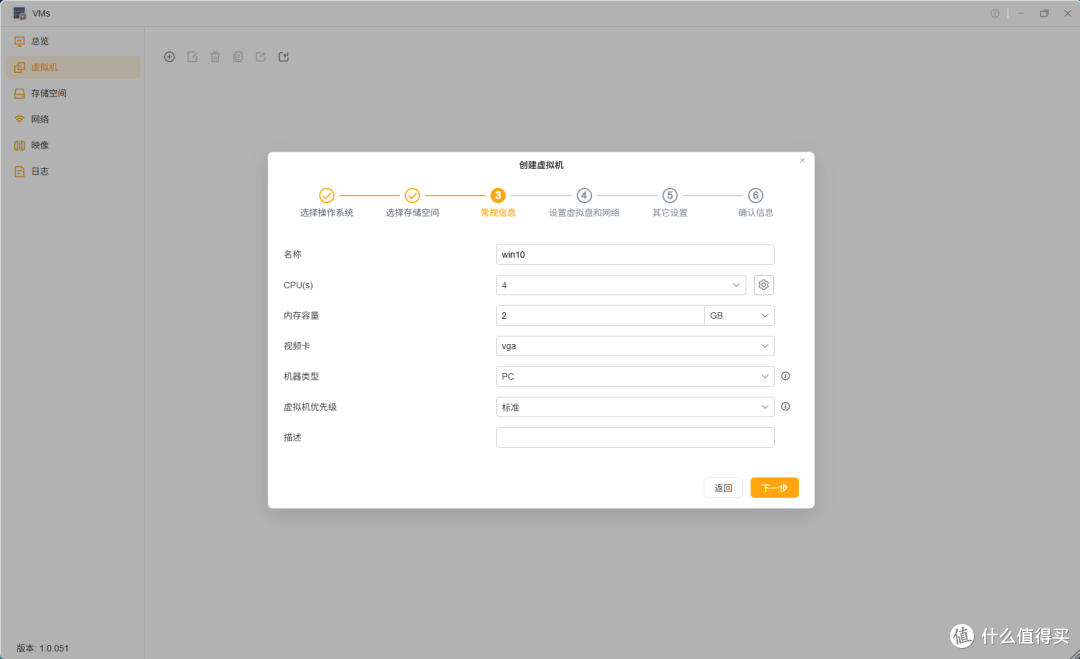The height and width of the screenshot is (659, 1080).
Task: Click wizard step 选择操作系统
Action: (326, 203)
